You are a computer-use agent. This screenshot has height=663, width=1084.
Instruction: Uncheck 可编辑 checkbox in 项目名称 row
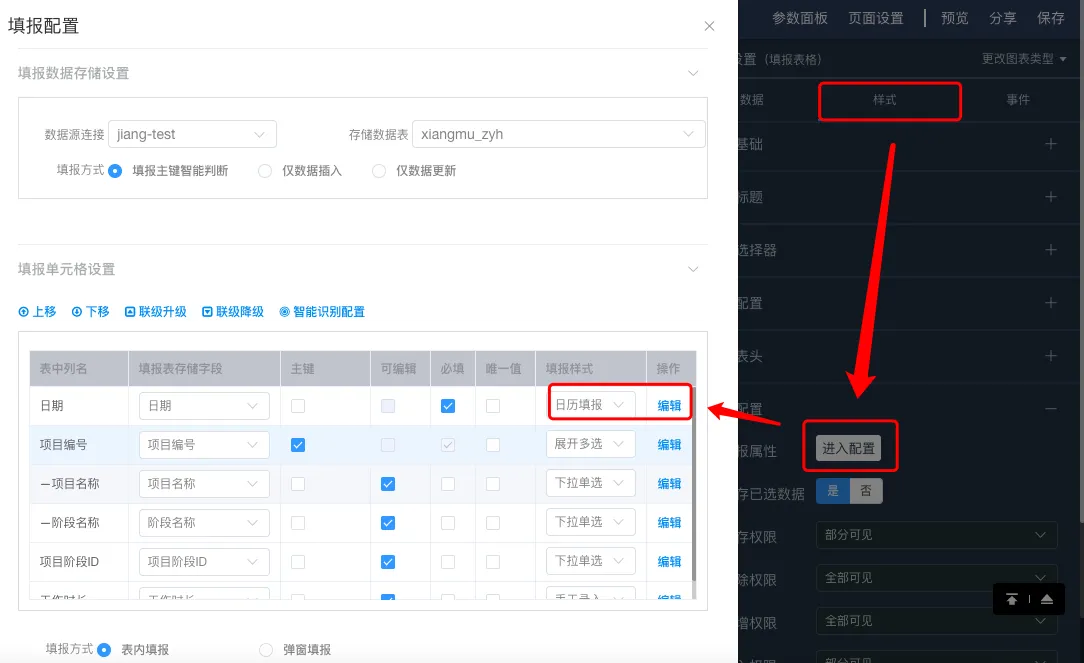(388, 484)
